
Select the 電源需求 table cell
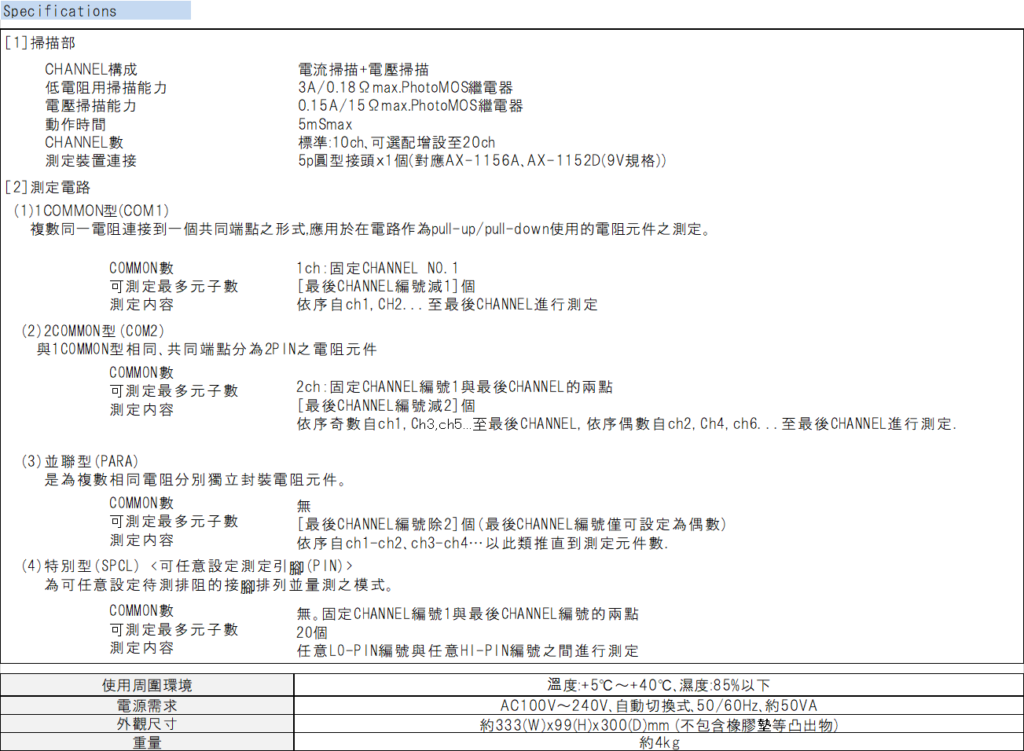(x=147, y=705)
